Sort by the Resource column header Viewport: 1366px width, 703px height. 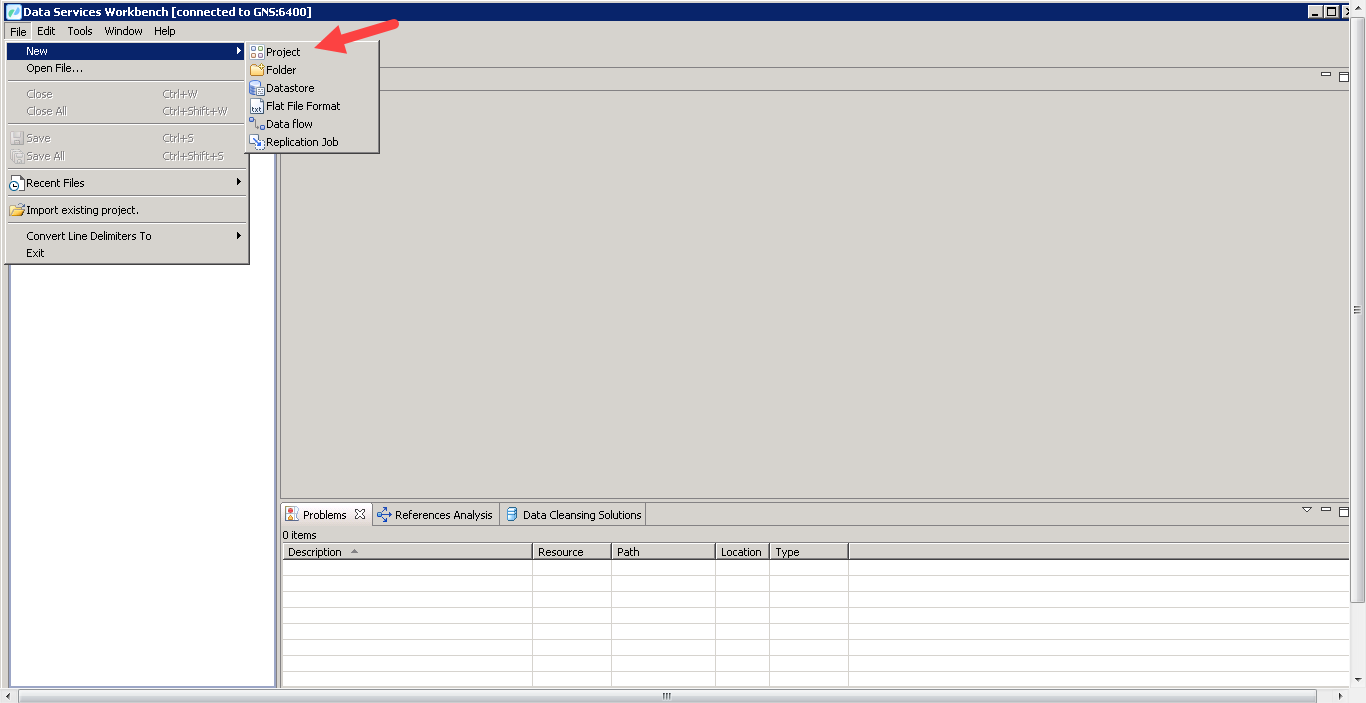(x=572, y=552)
